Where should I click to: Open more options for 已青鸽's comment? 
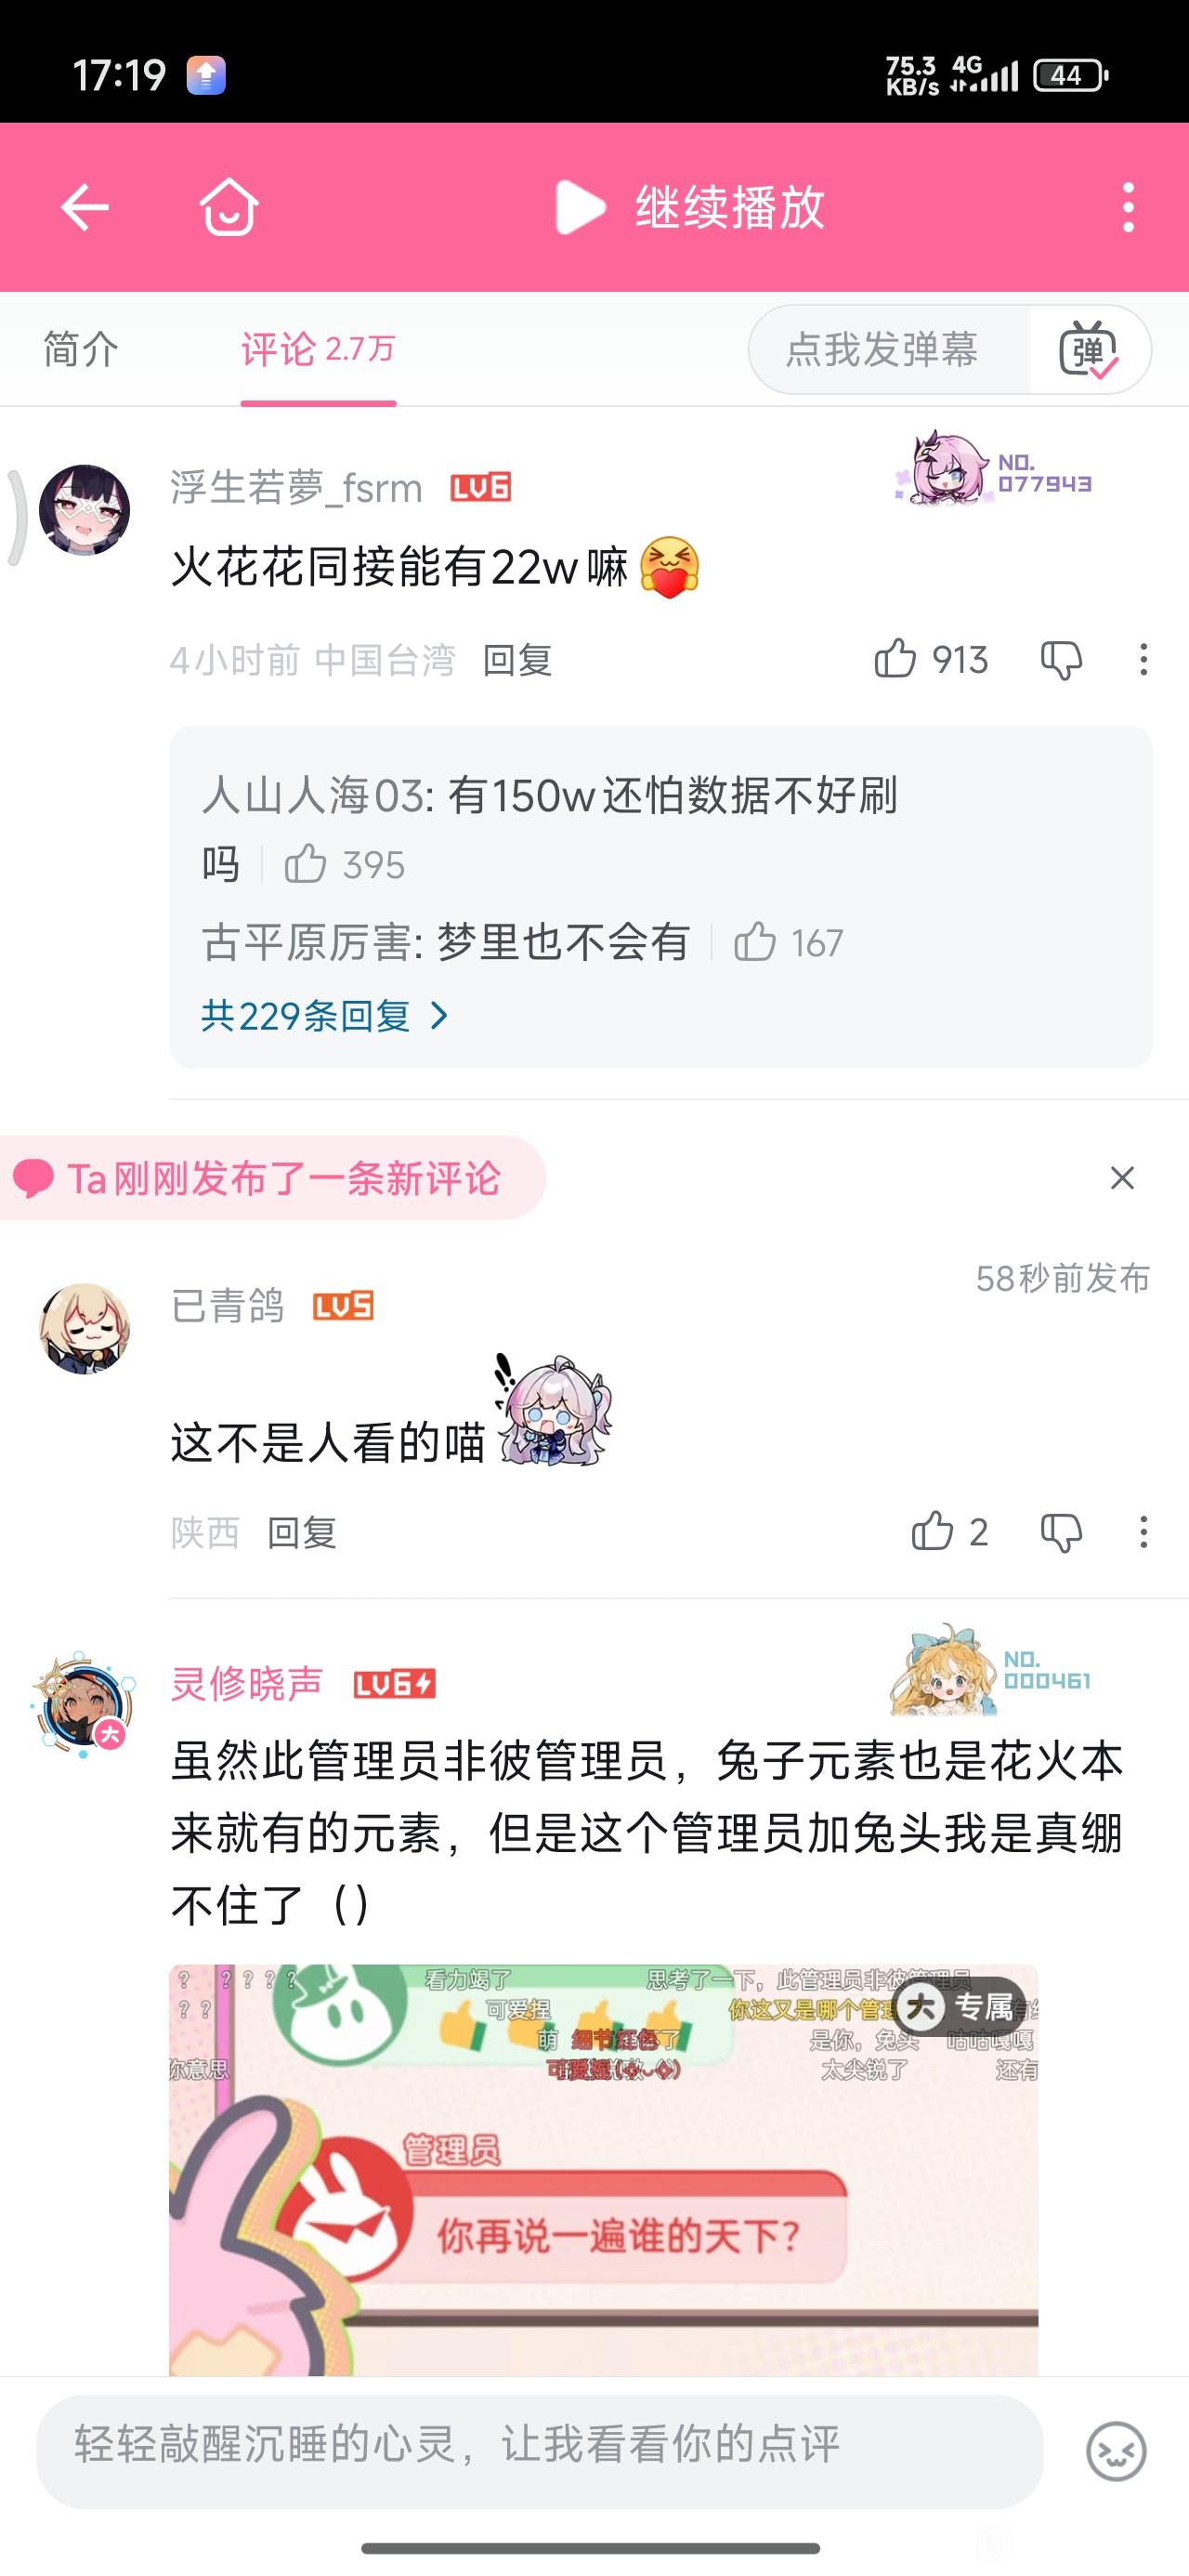[1143, 1532]
